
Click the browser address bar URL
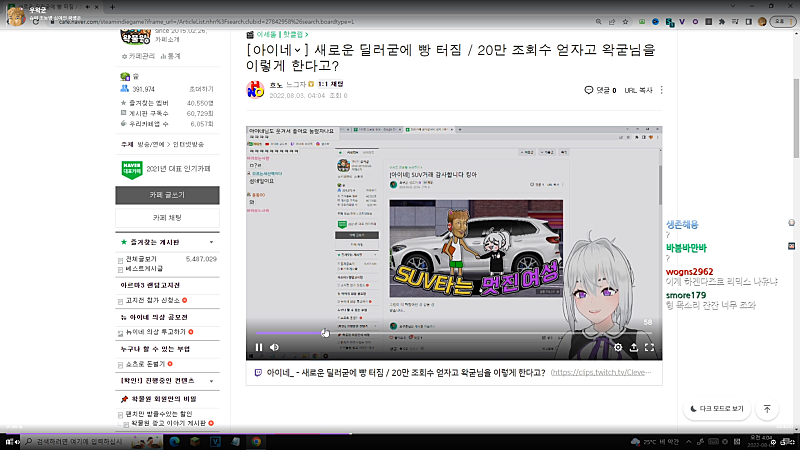(206, 22)
